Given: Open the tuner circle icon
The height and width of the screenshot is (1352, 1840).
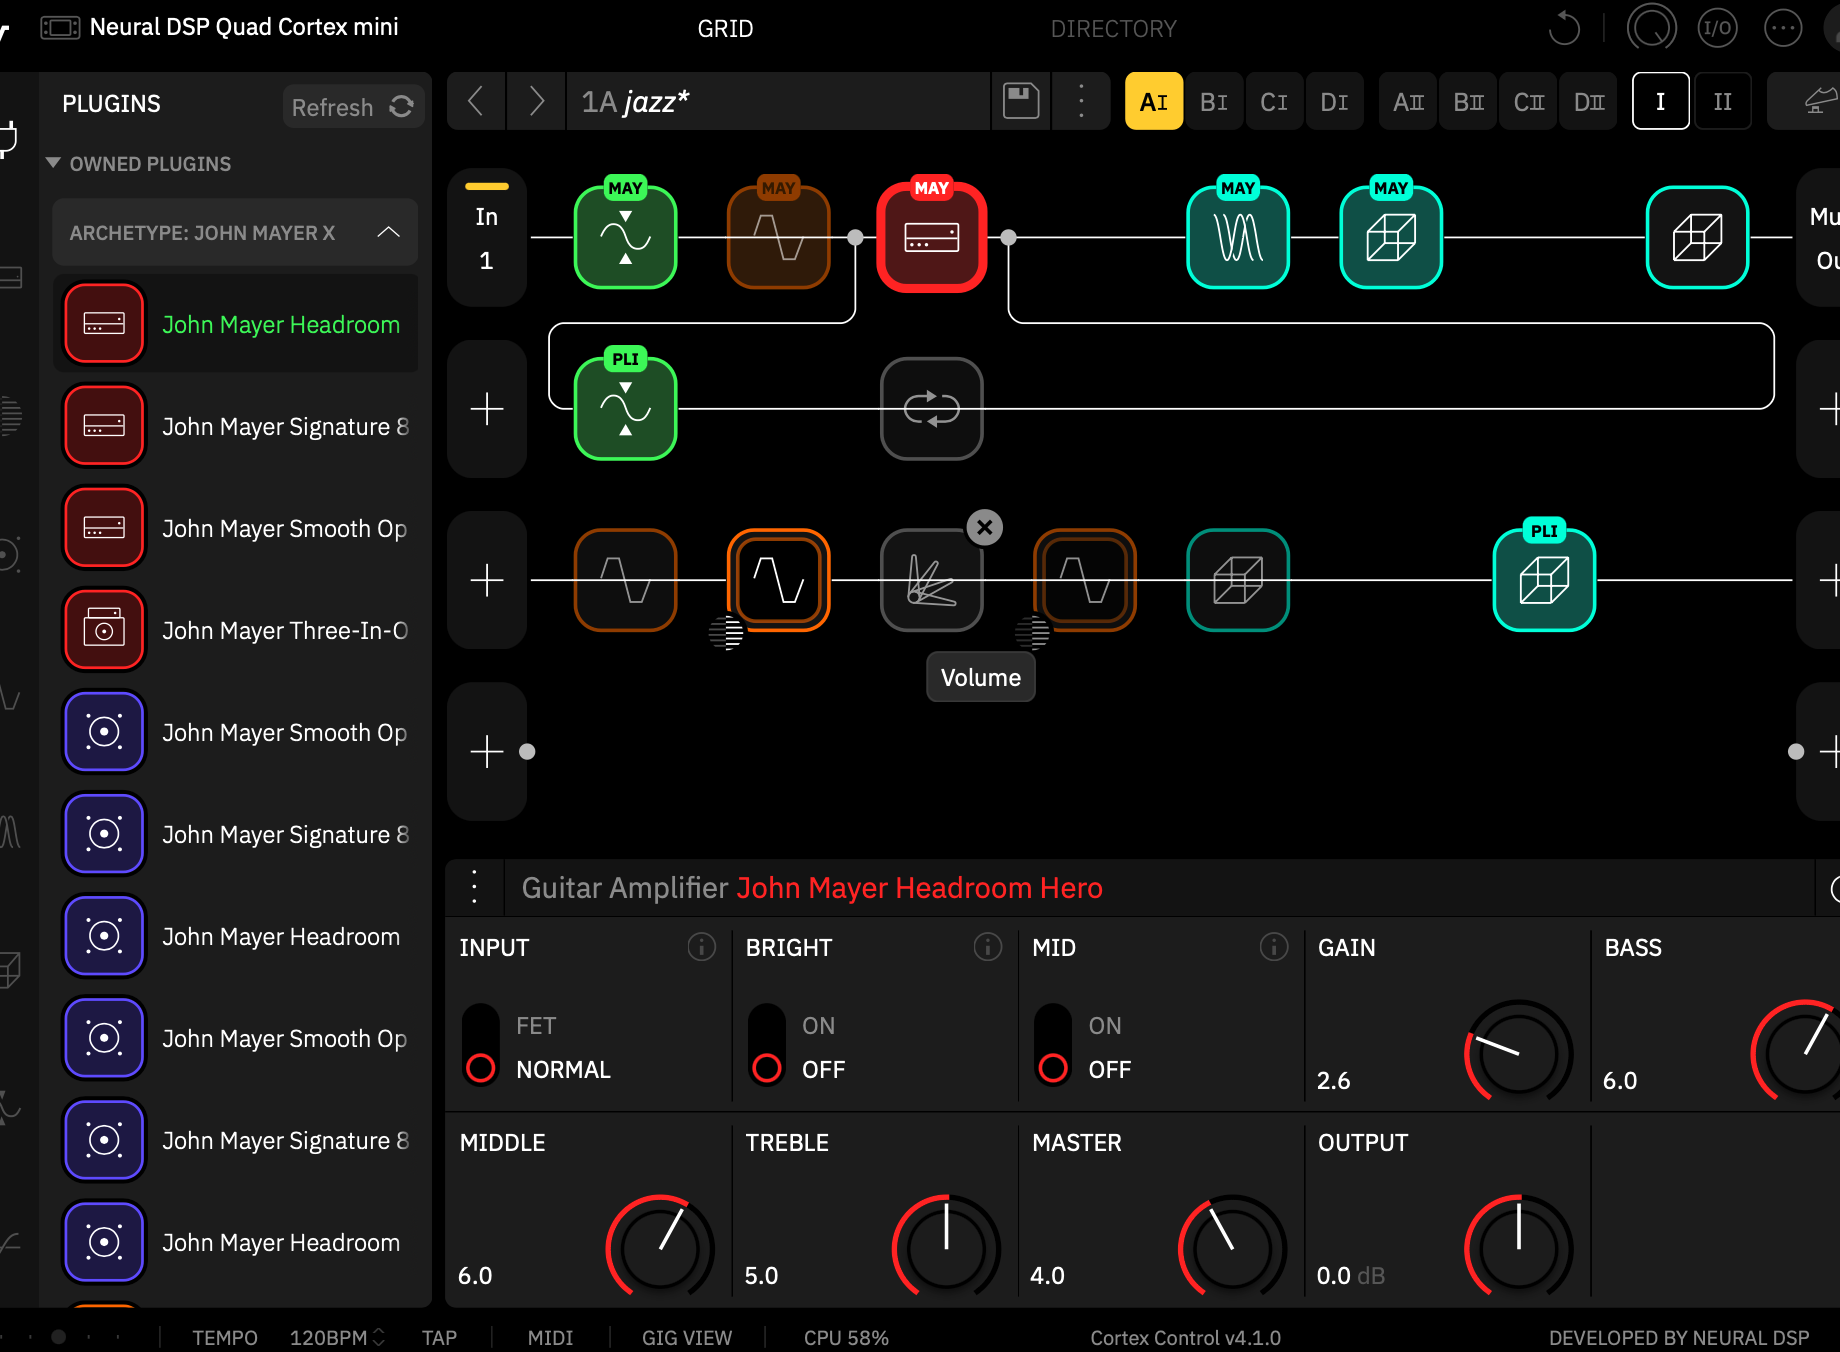Looking at the screenshot, I should pyautogui.click(x=1651, y=28).
